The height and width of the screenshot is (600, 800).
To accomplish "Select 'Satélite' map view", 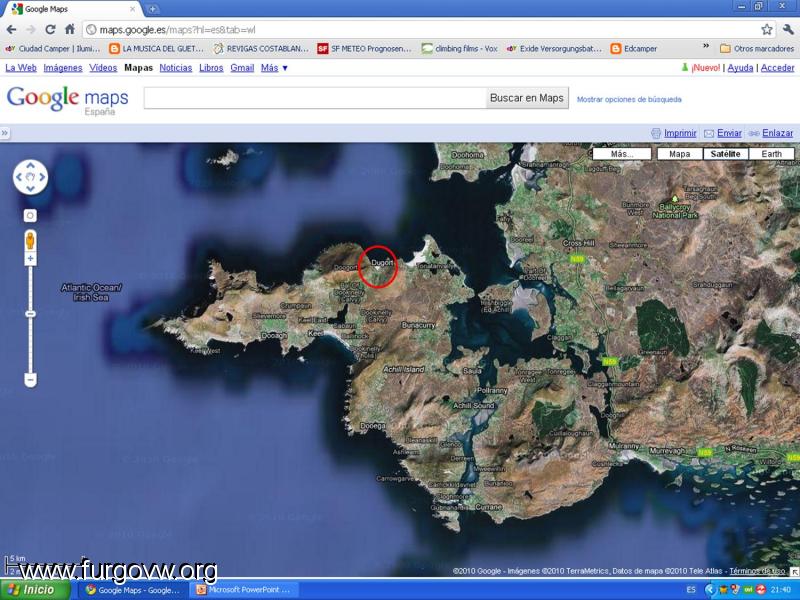I will pyautogui.click(x=725, y=154).
